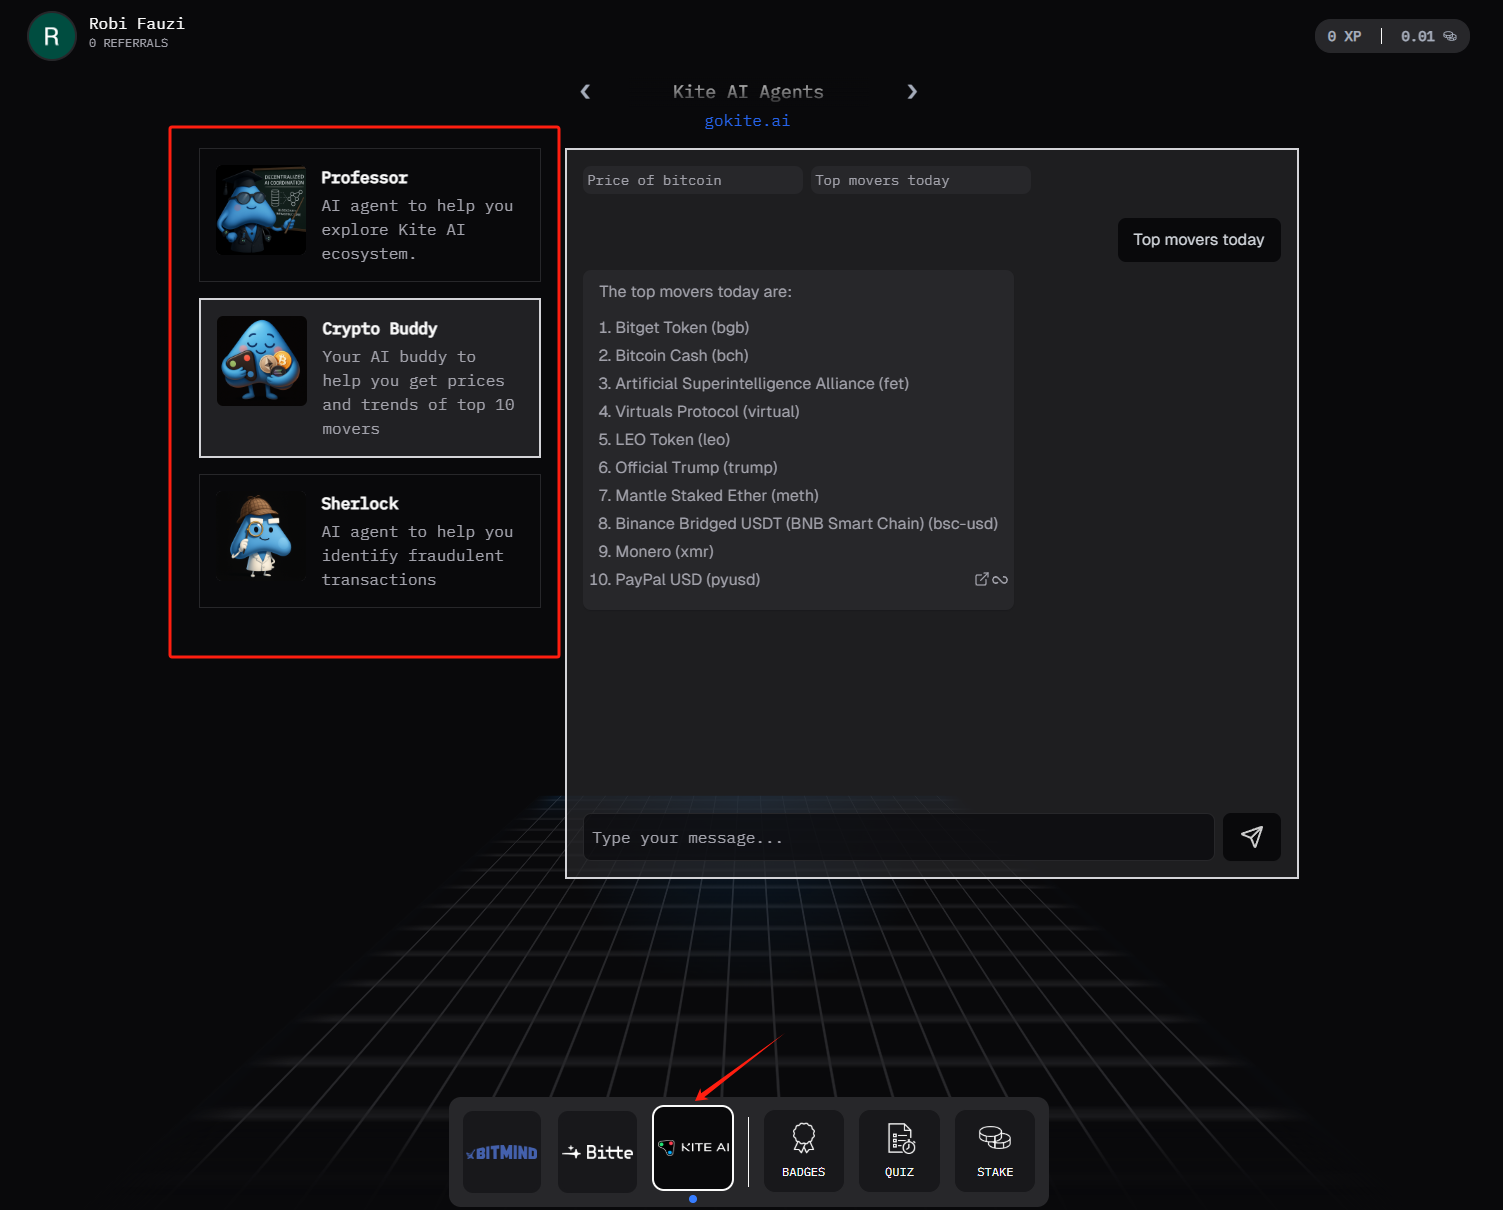Click the Crypto Buddy avatar thumbnail
Image resolution: width=1503 pixels, height=1210 pixels.
[x=262, y=361]
